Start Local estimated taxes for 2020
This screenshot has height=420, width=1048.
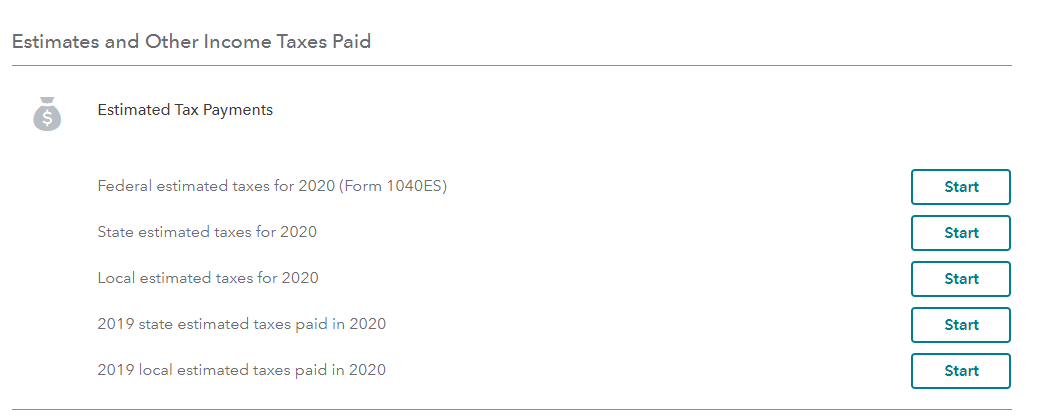click(x=960, y=279)
